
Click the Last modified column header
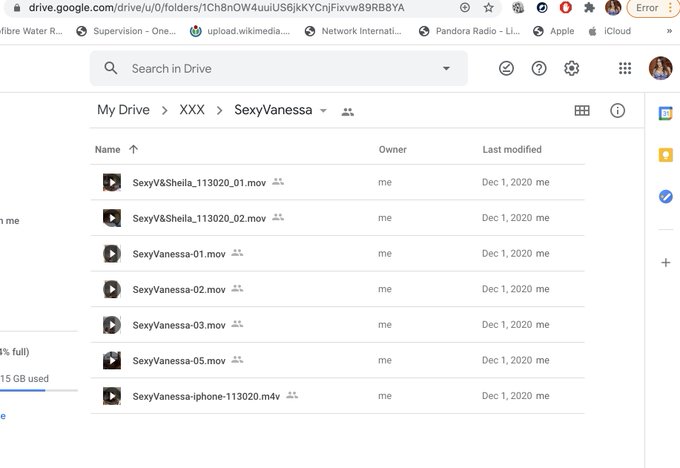point(512,150)
